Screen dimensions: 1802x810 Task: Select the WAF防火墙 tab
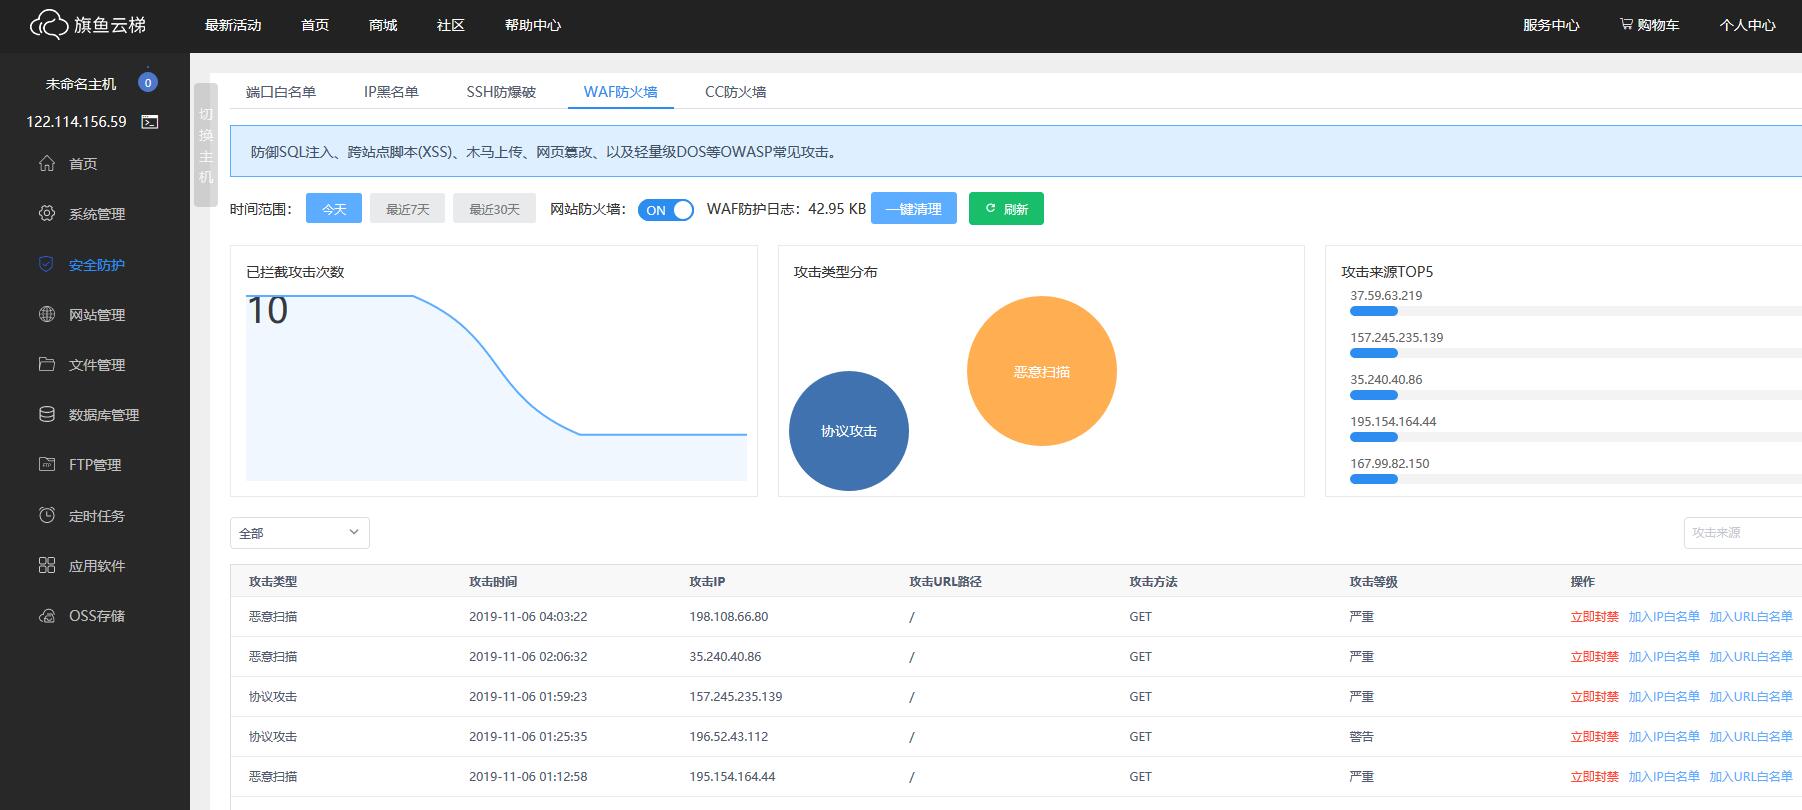coord(621,92)
